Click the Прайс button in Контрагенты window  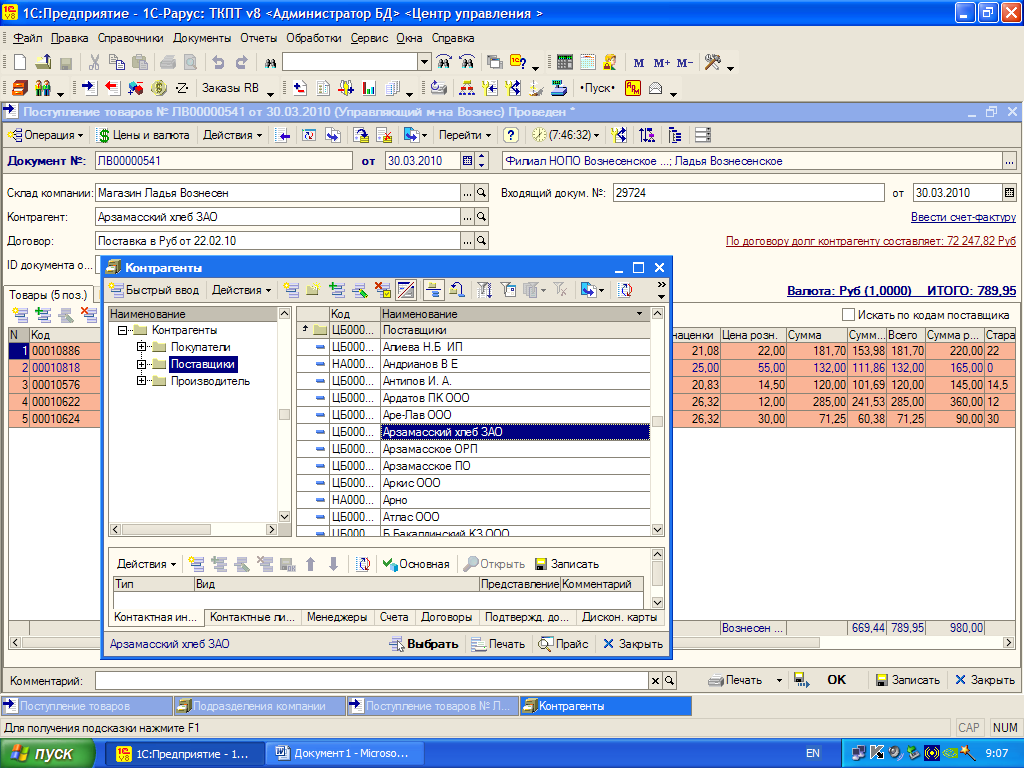564,644
